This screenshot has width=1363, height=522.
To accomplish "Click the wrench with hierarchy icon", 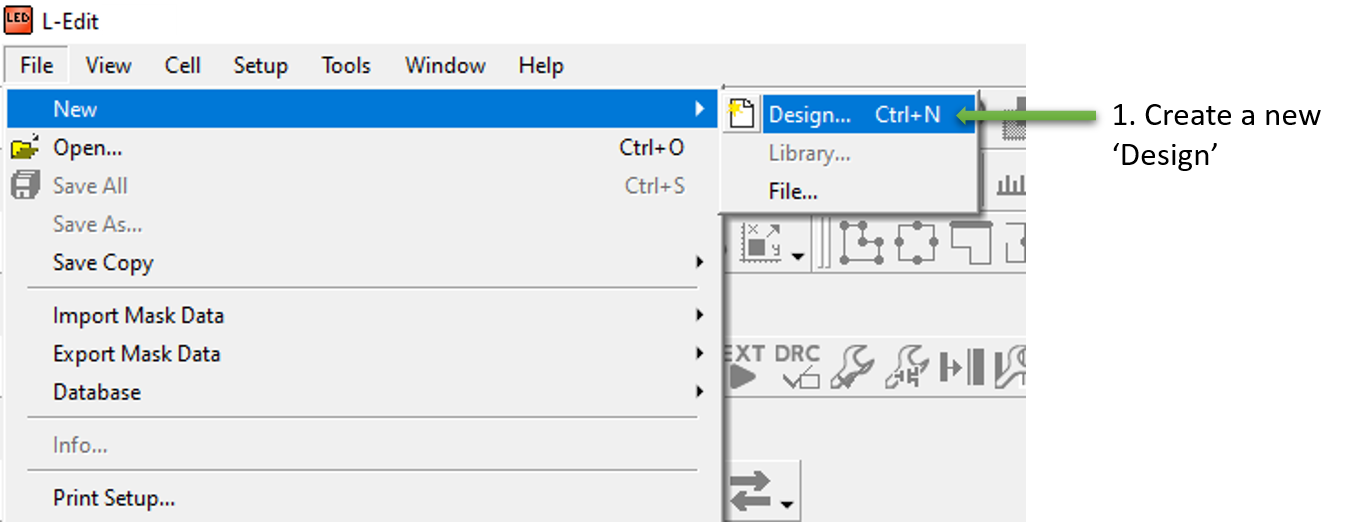I will (x=907, y=366).
